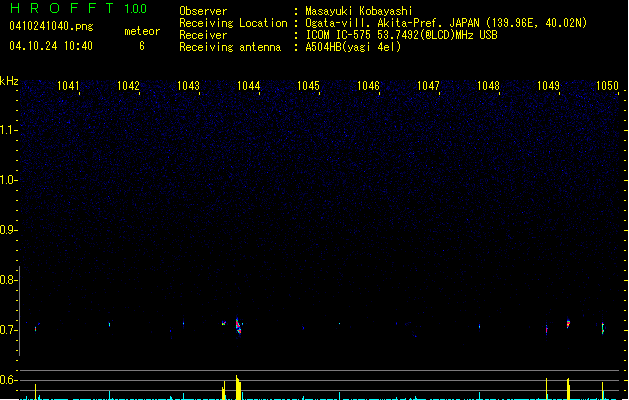The height and width of the screenshot is (400, 629).
Task: Click the ICOM IC-575 receiver text
Action: [x=401, y=35]
